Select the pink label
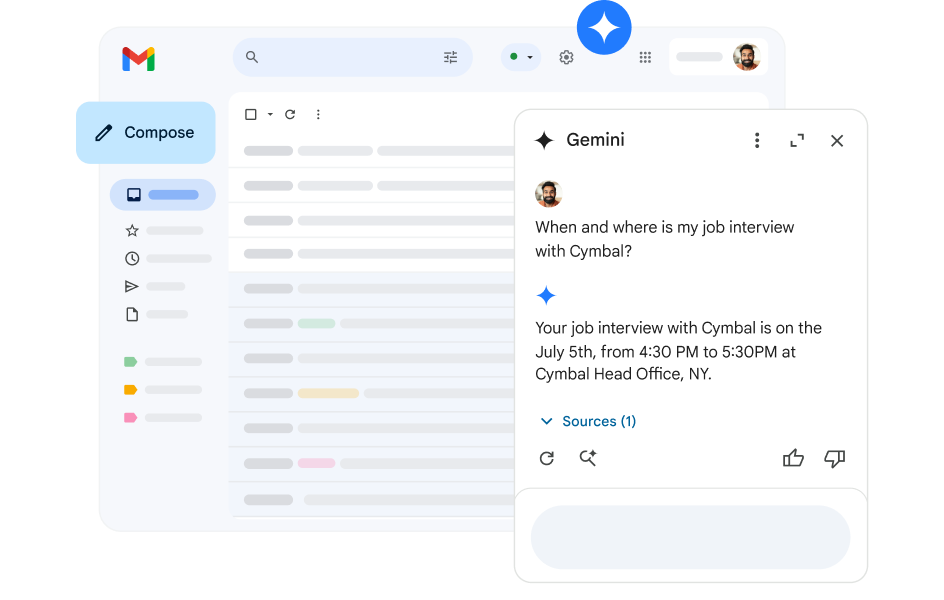 (130, 418)
